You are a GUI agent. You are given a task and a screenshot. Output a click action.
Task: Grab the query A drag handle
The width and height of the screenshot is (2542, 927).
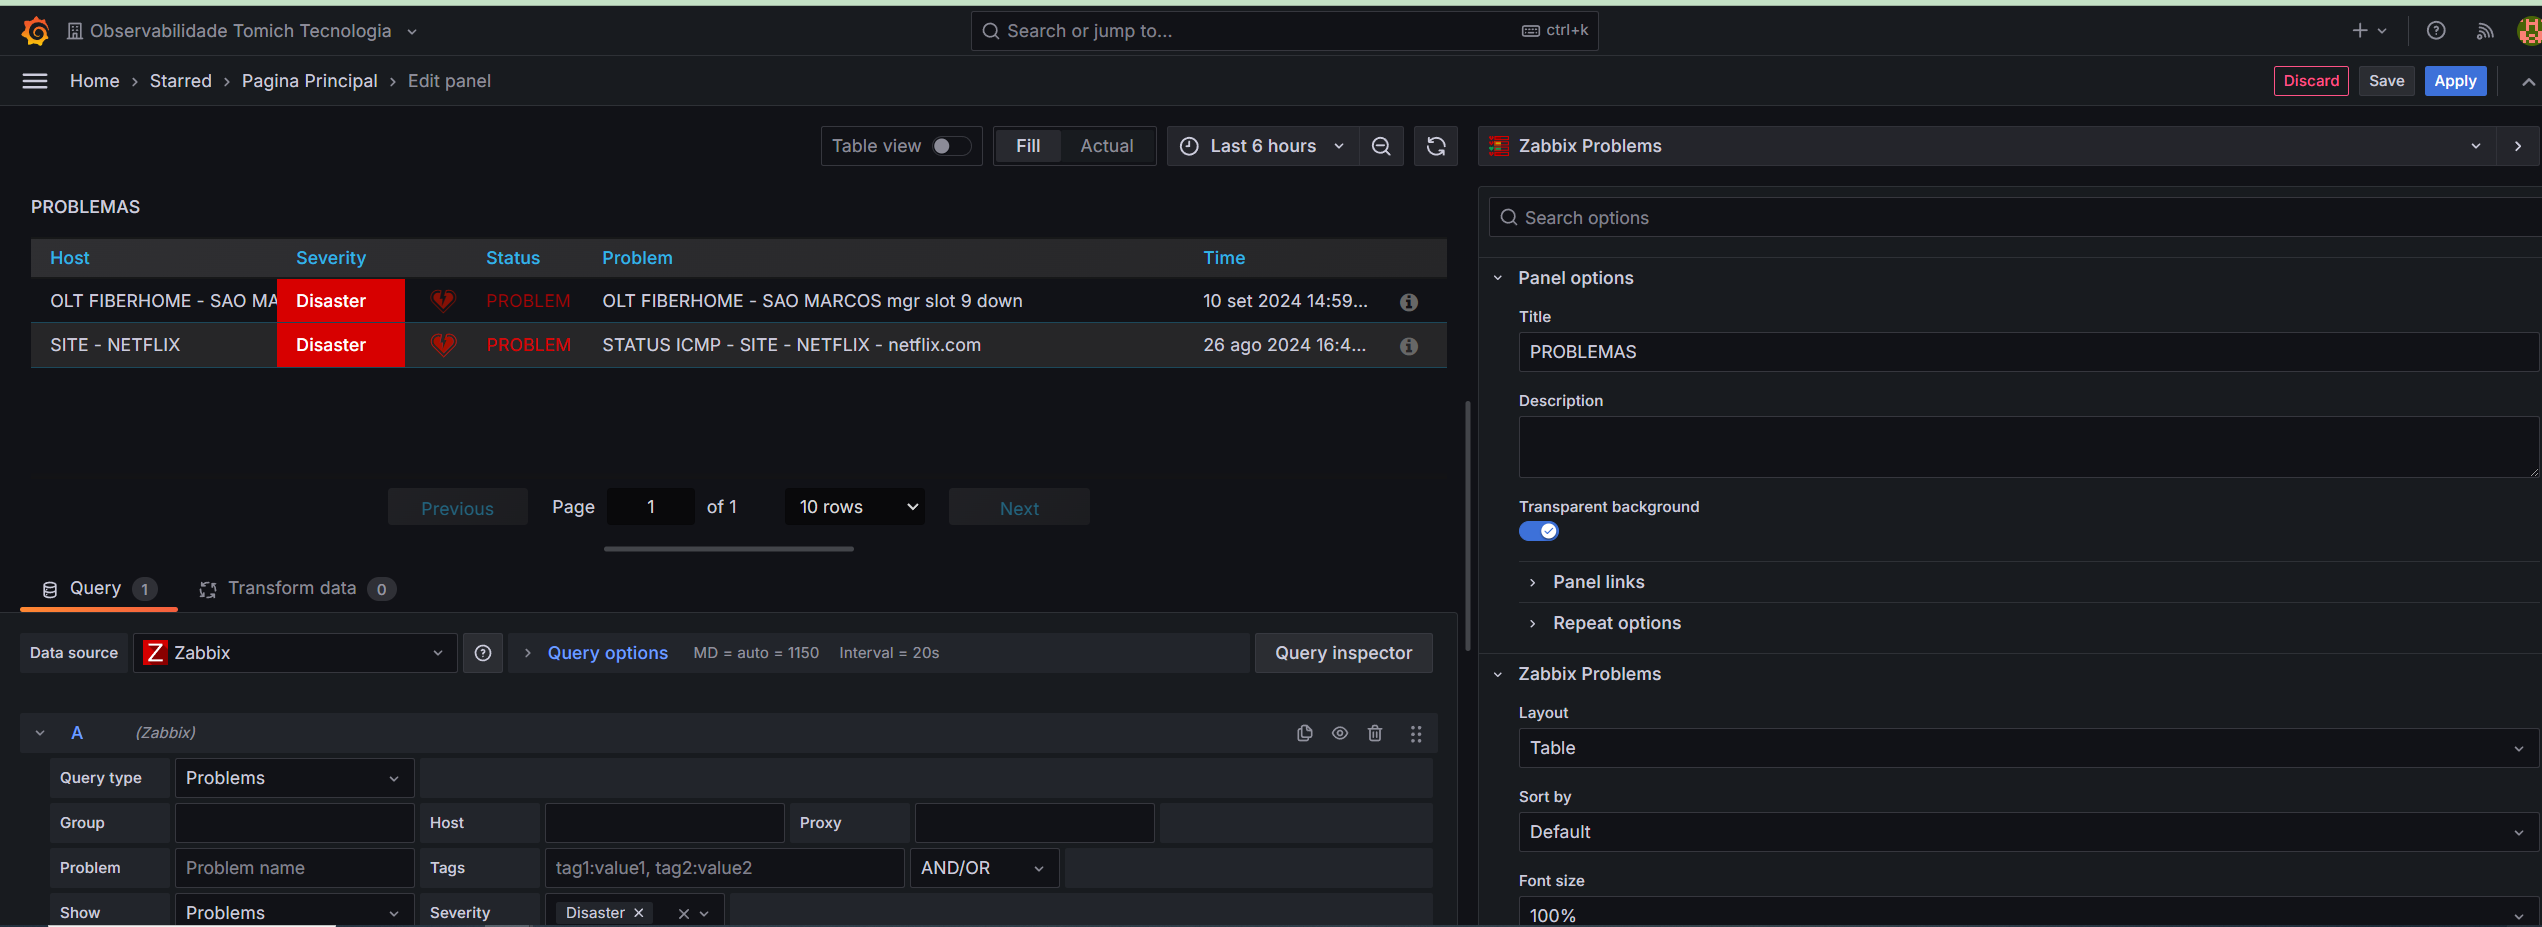[x=1416, y=733]
